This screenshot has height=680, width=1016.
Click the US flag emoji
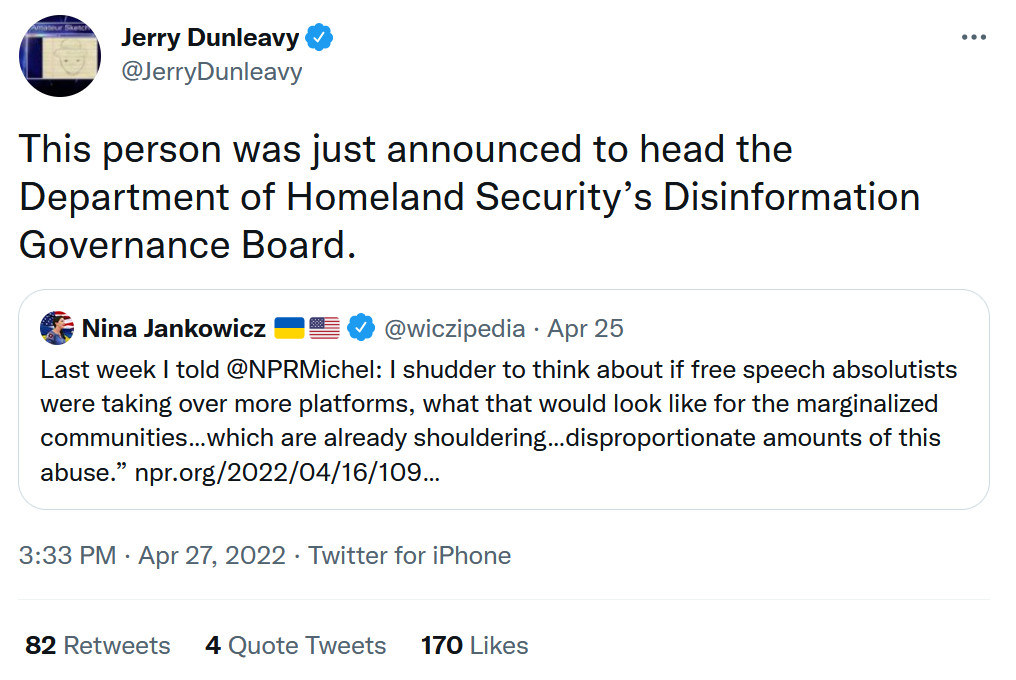click(x=324, y=328)
